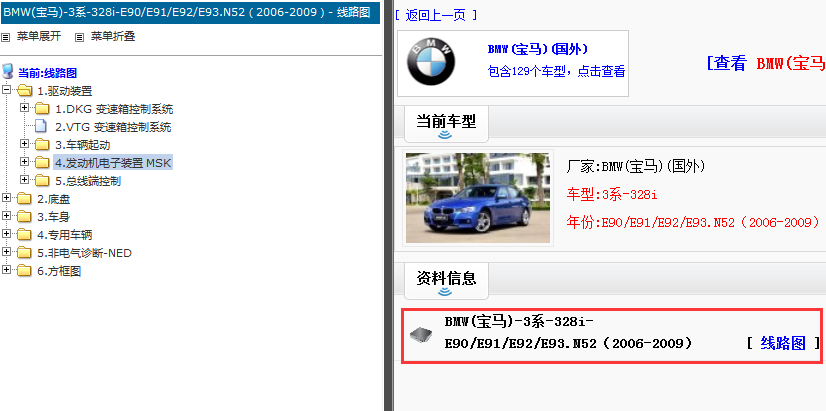Expand the 4.专用车辆 node
The height and width of the screenshot is (411, 826).
pyautogui.click(x=6, y=233)
